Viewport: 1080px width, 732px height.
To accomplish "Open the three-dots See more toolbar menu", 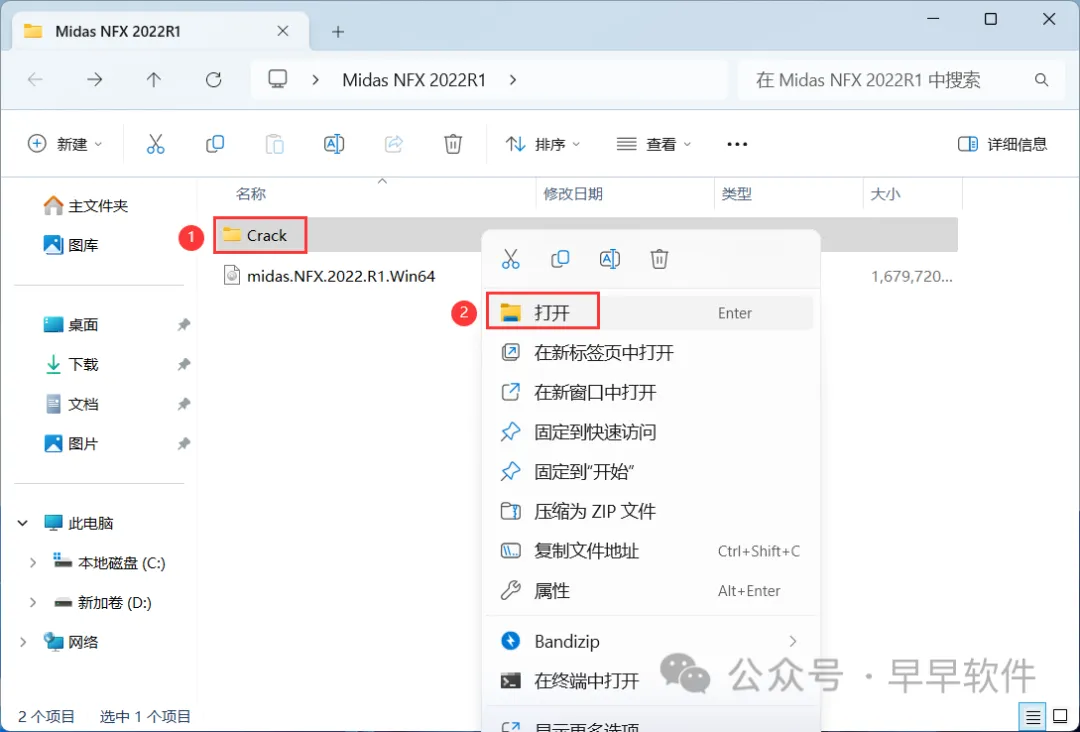I will (737, 144).
